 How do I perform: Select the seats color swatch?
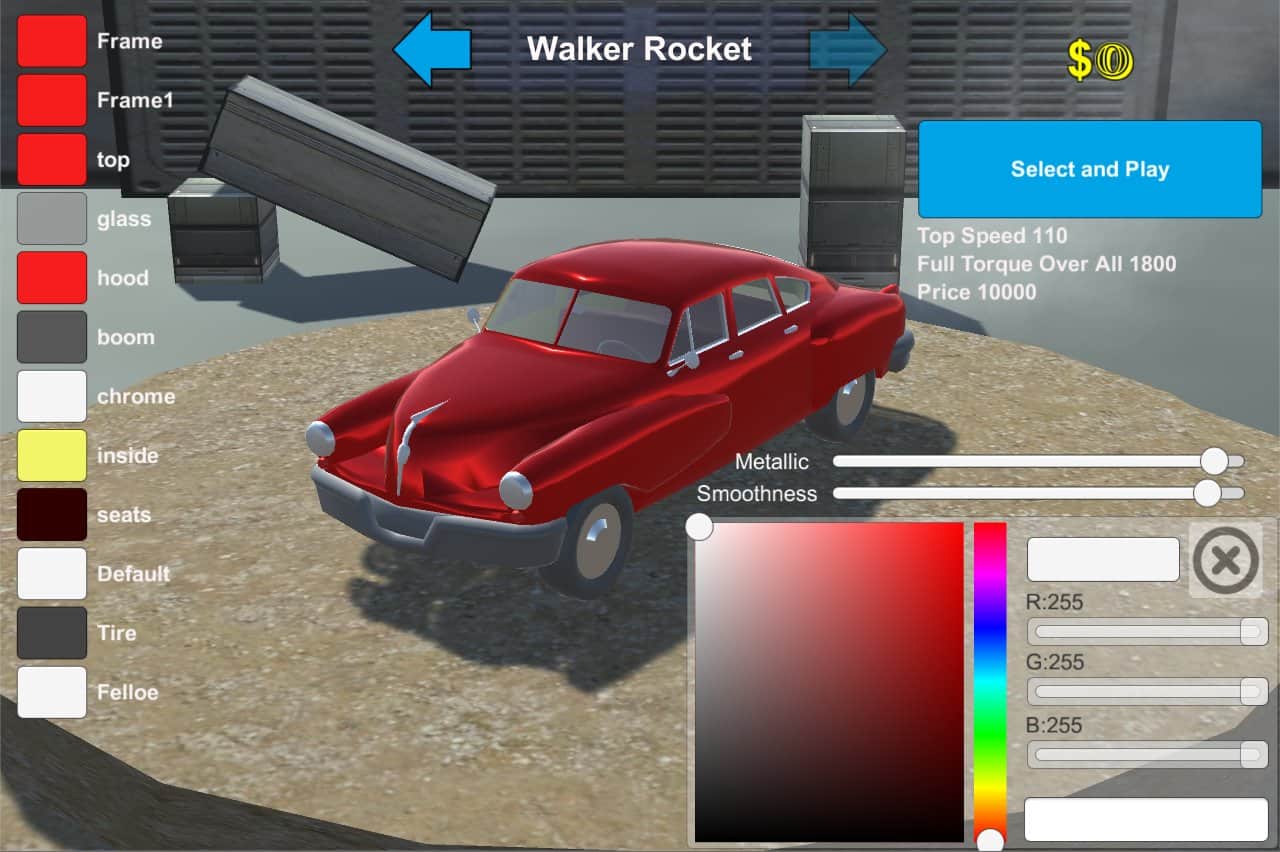[51, 515]
